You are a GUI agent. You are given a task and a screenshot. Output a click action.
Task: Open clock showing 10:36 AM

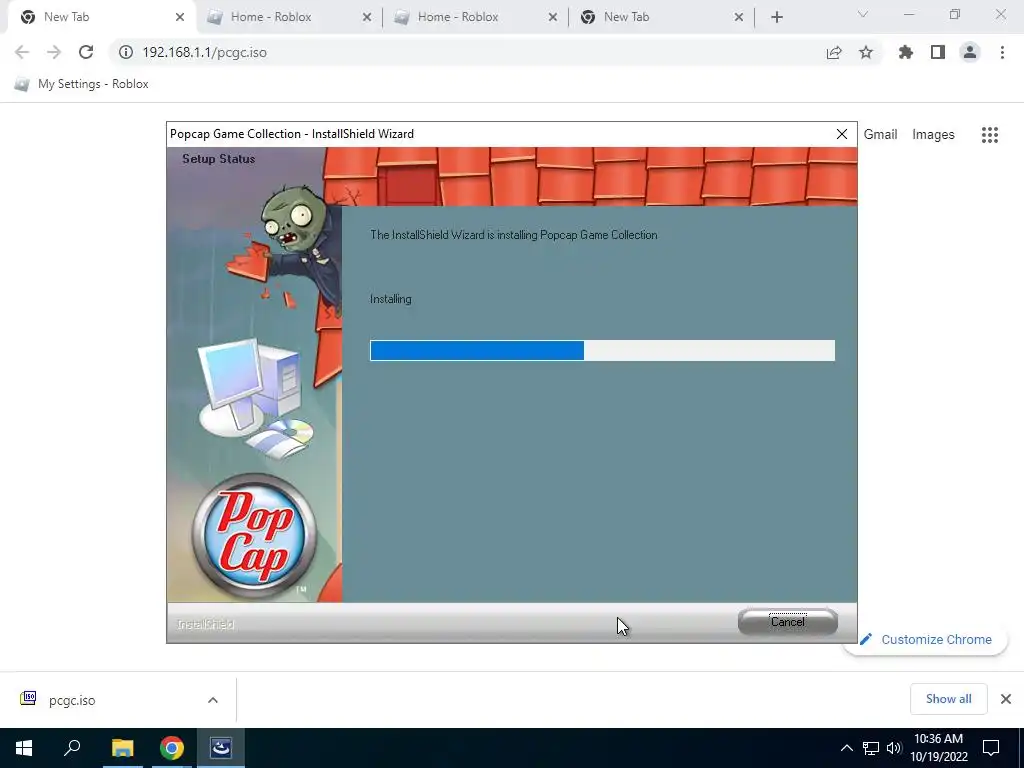click(x=938, y=748)
